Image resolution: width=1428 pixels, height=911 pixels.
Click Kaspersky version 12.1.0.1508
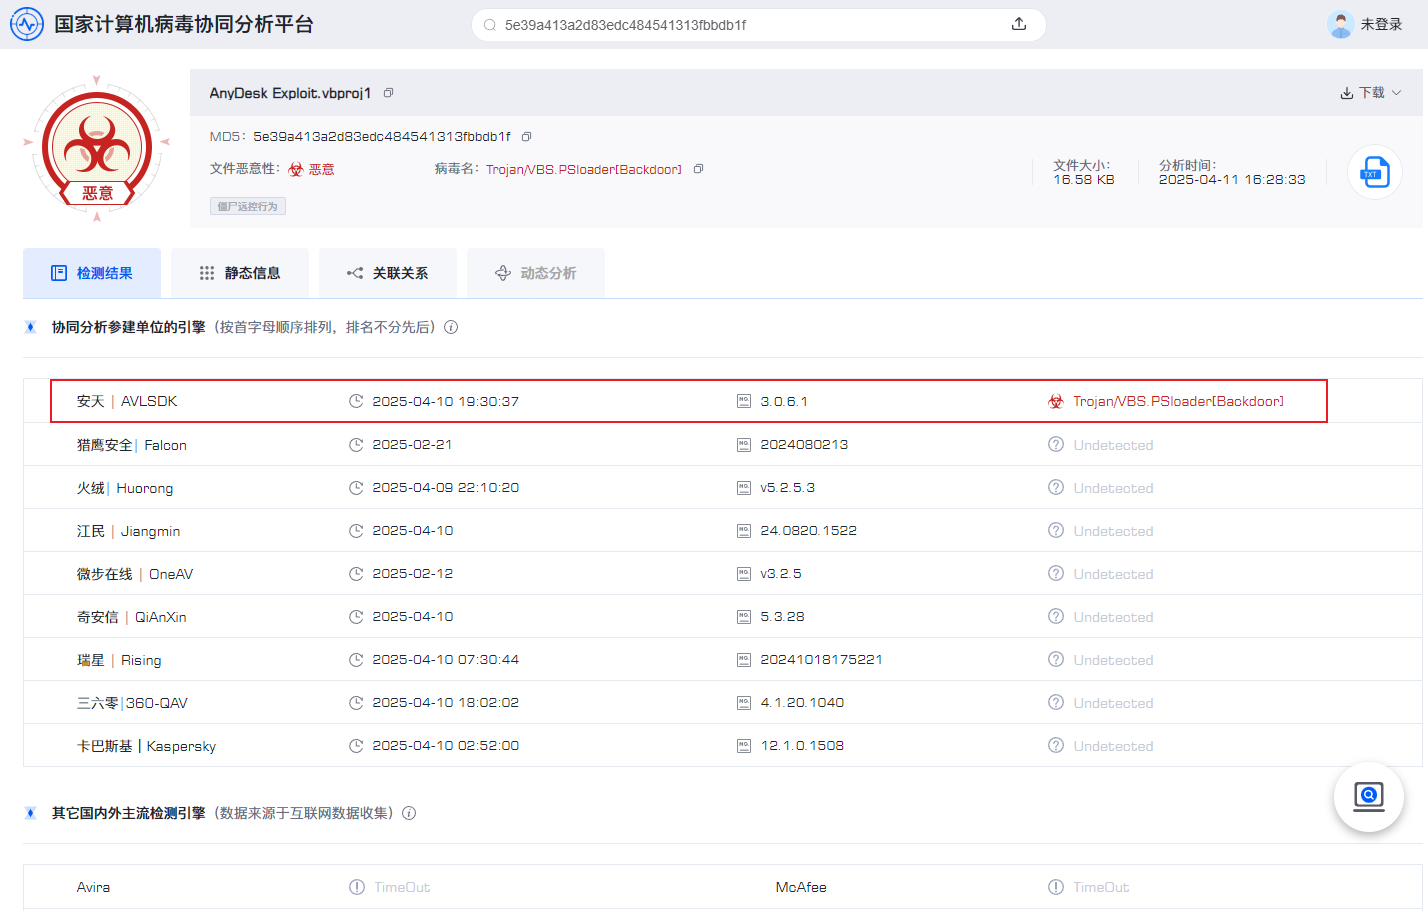click(802, 745)
